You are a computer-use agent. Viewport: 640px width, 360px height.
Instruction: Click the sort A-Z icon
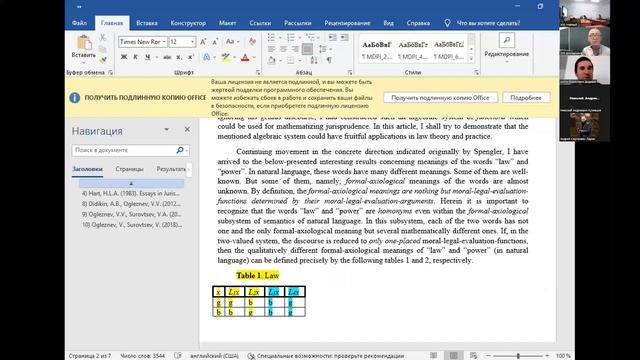pyautogui.click(x=314, y=61)
